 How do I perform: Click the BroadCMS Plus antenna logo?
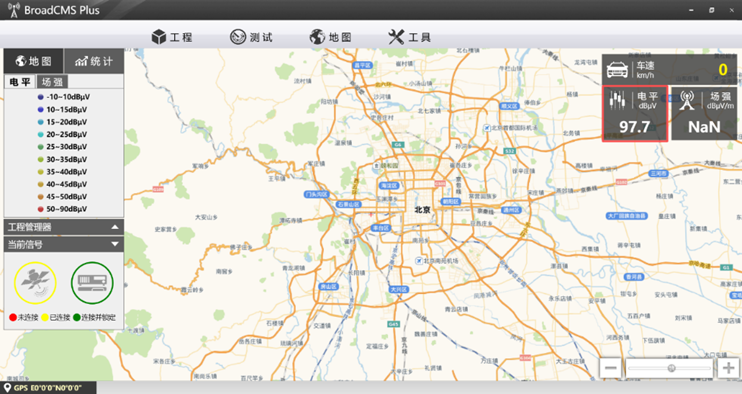pyautogui.click(x=14, y=9)
